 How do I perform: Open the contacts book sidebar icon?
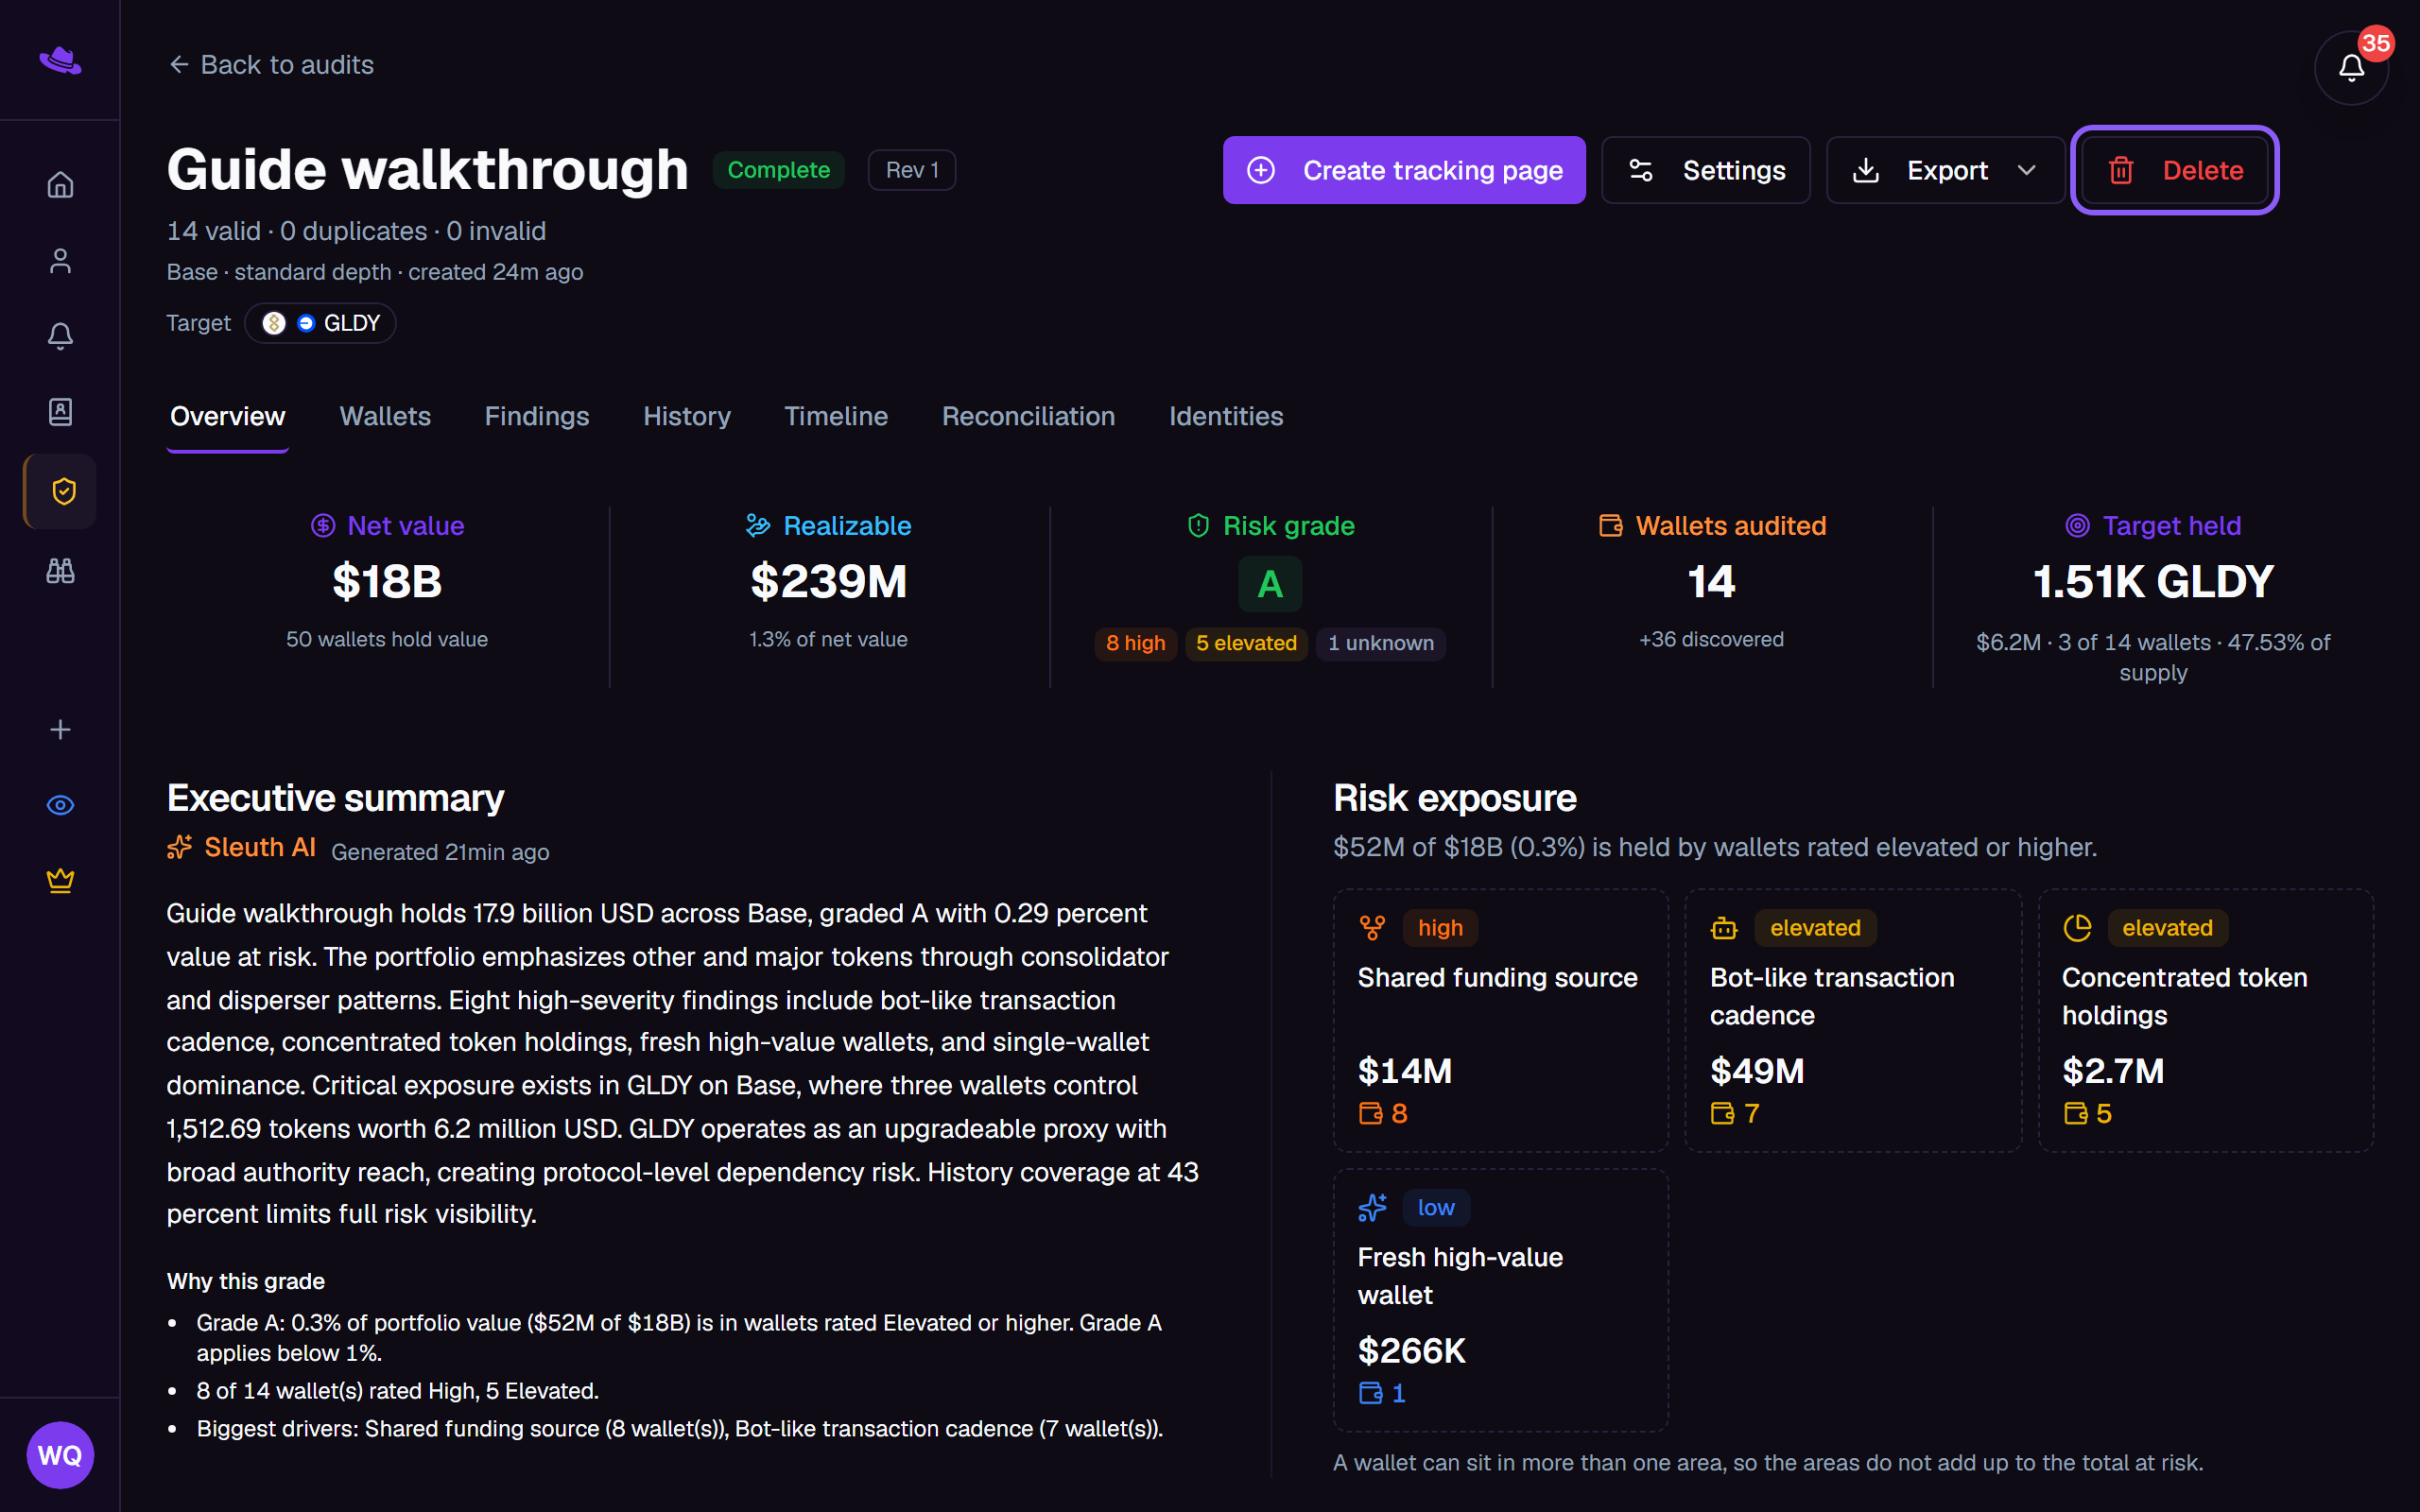[60, 412]
